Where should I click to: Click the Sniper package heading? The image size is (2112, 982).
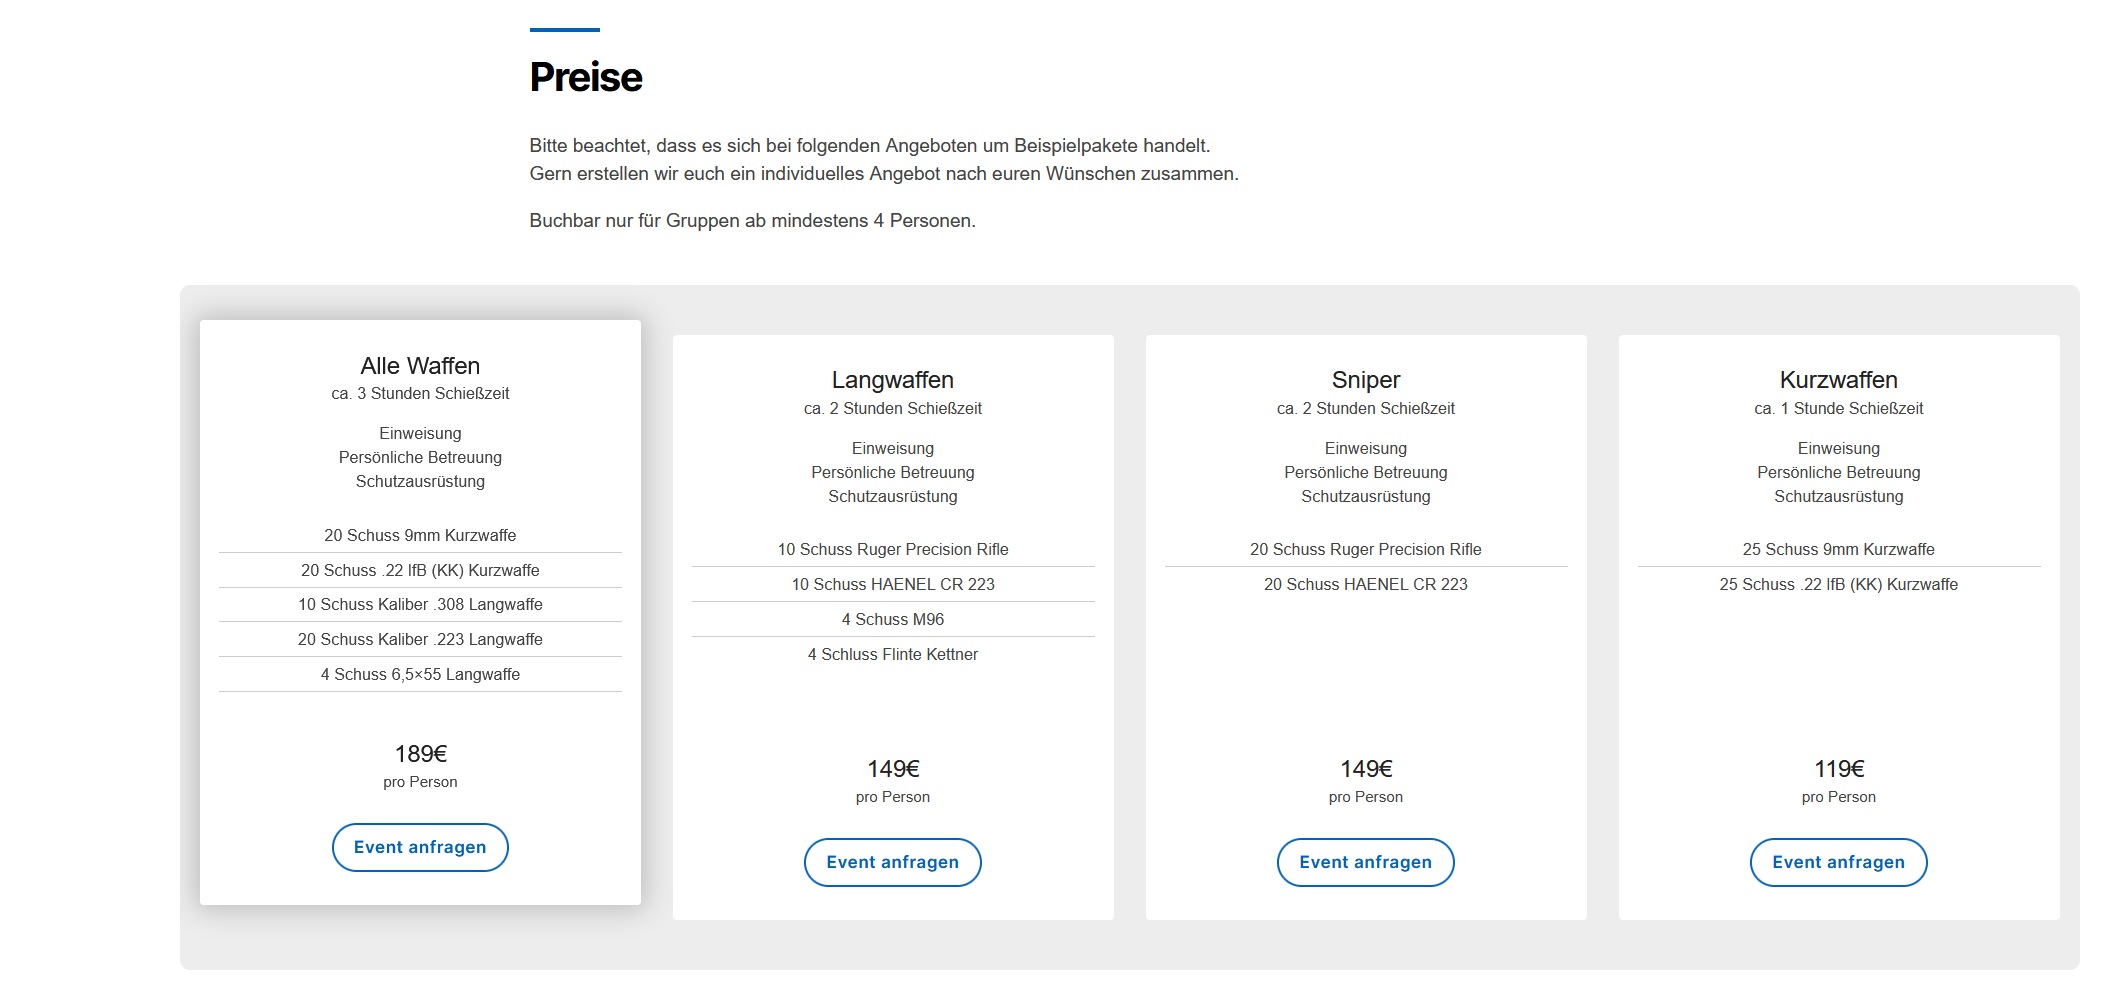coord(1365,380)
